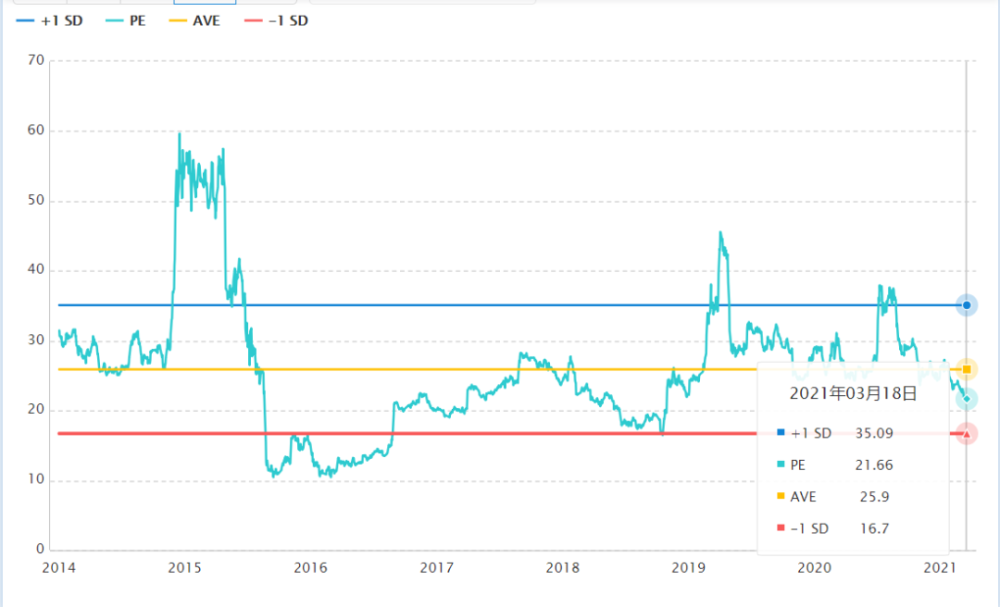Click the red -1 SD end marker

(966, 434)
